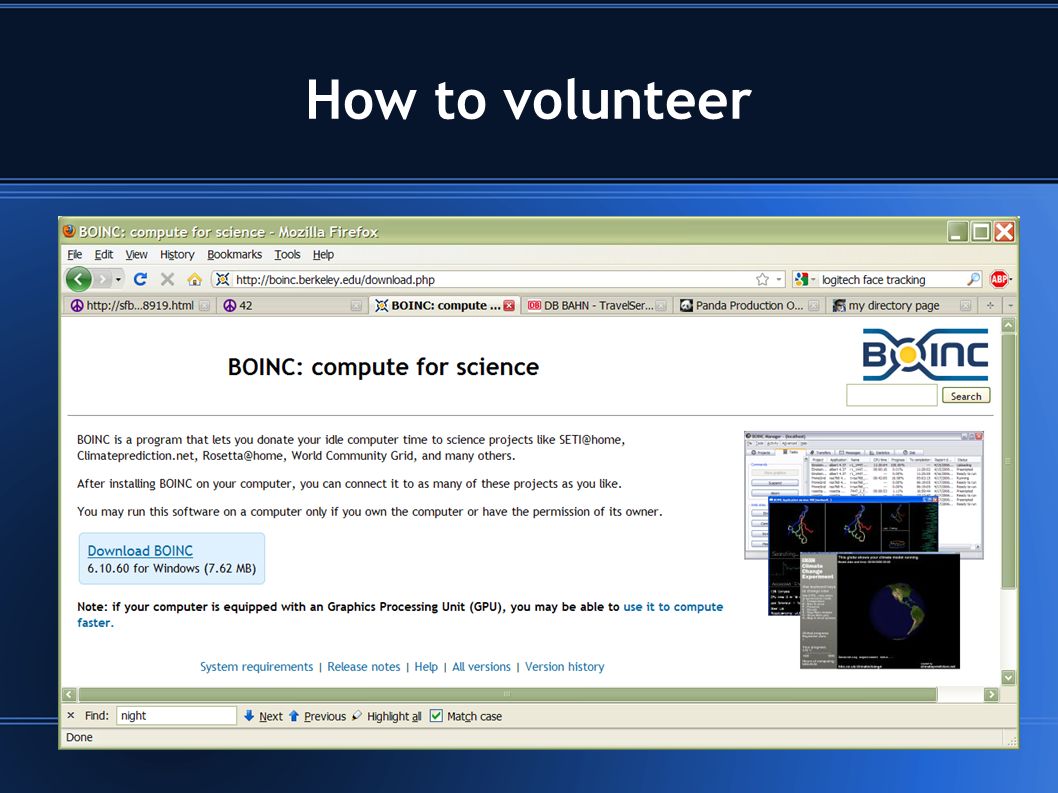The width and height of the screenshot is (1058, 793).
Task: Open the All versions link
Action: point(481,667)
